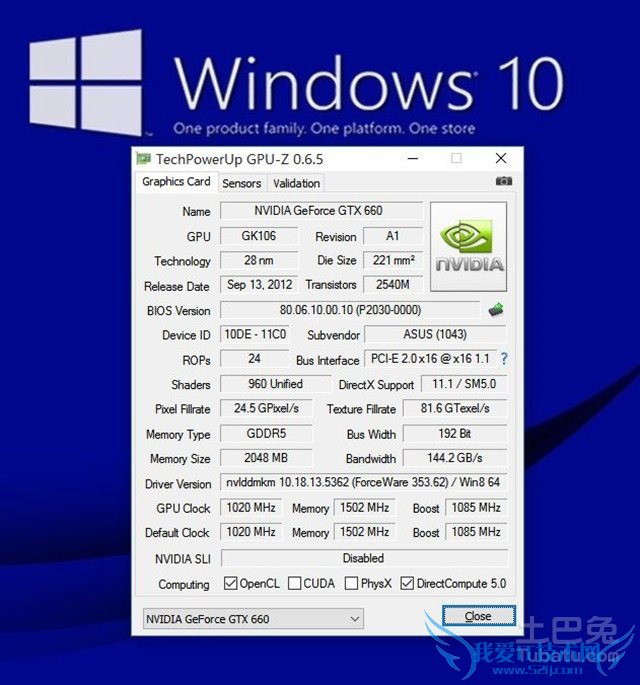The width and height of the screenshot is (640, 685).
Task: Click the Subvendor value ASUS (1043)
Action: pos(436,335)
